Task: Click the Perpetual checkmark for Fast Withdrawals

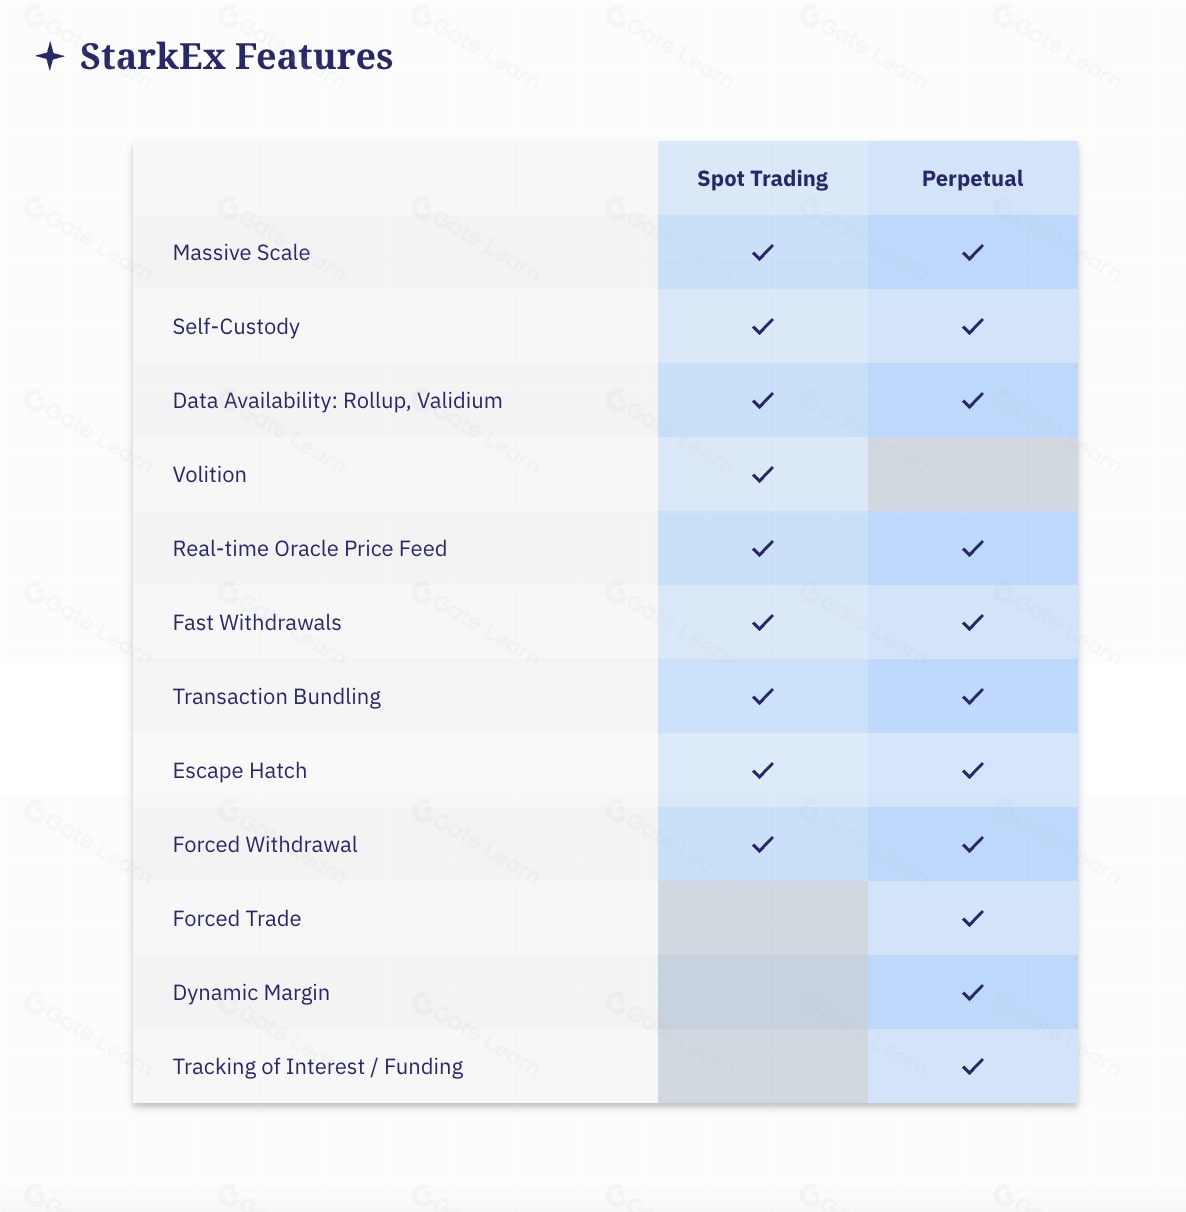Action: [x=973, y=622]
